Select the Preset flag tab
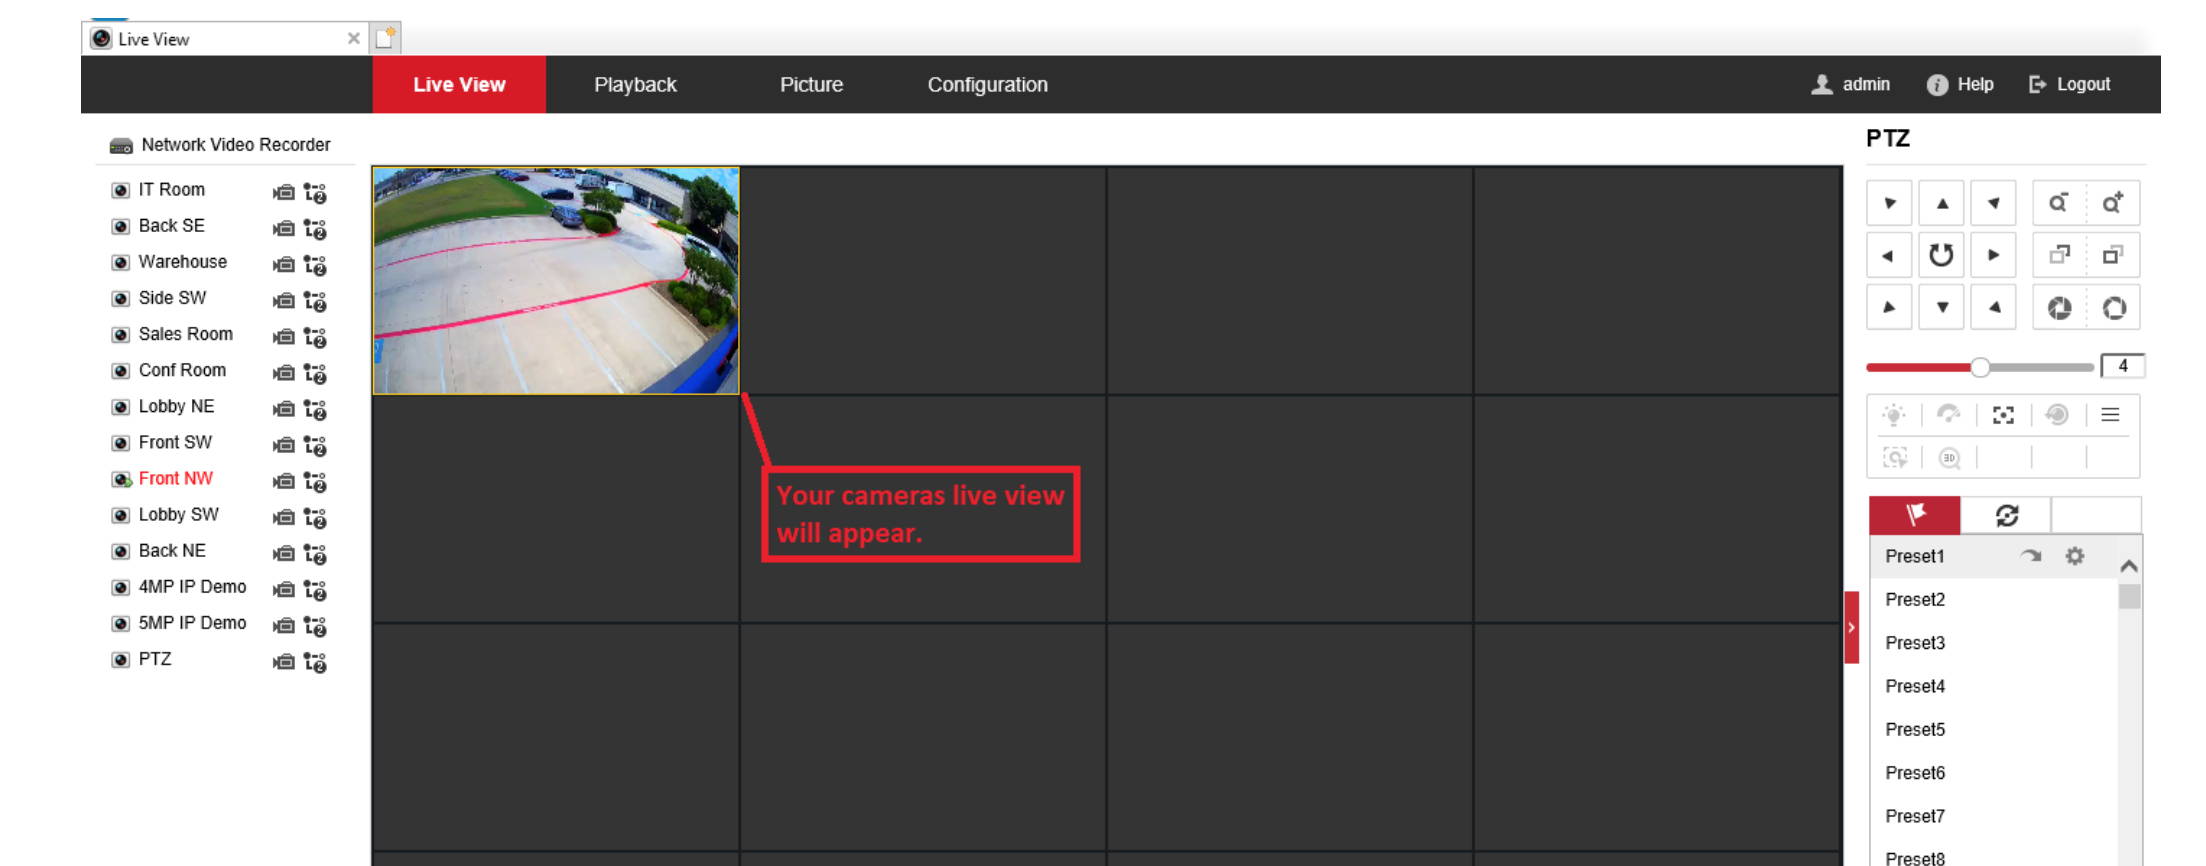The height and width of the screenshot is (866, 2206). [x=1914, y=515]
